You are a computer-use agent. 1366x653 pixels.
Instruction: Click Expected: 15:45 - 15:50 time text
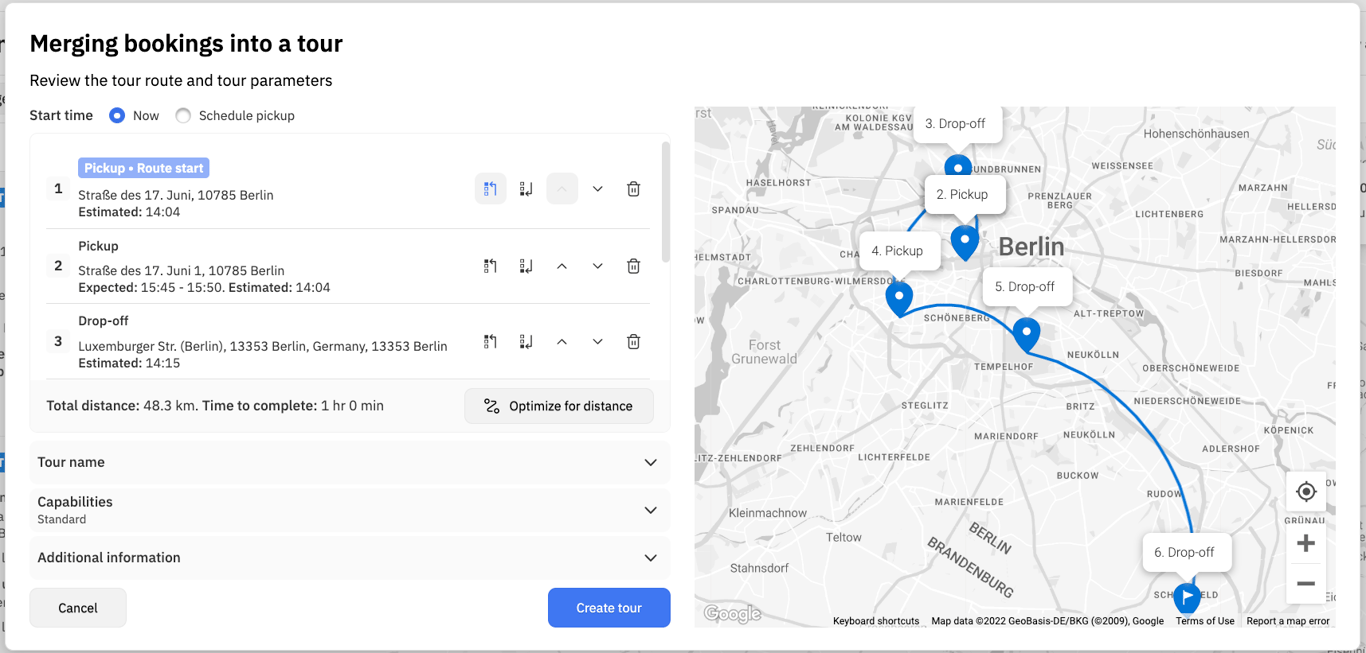(151, 288)
